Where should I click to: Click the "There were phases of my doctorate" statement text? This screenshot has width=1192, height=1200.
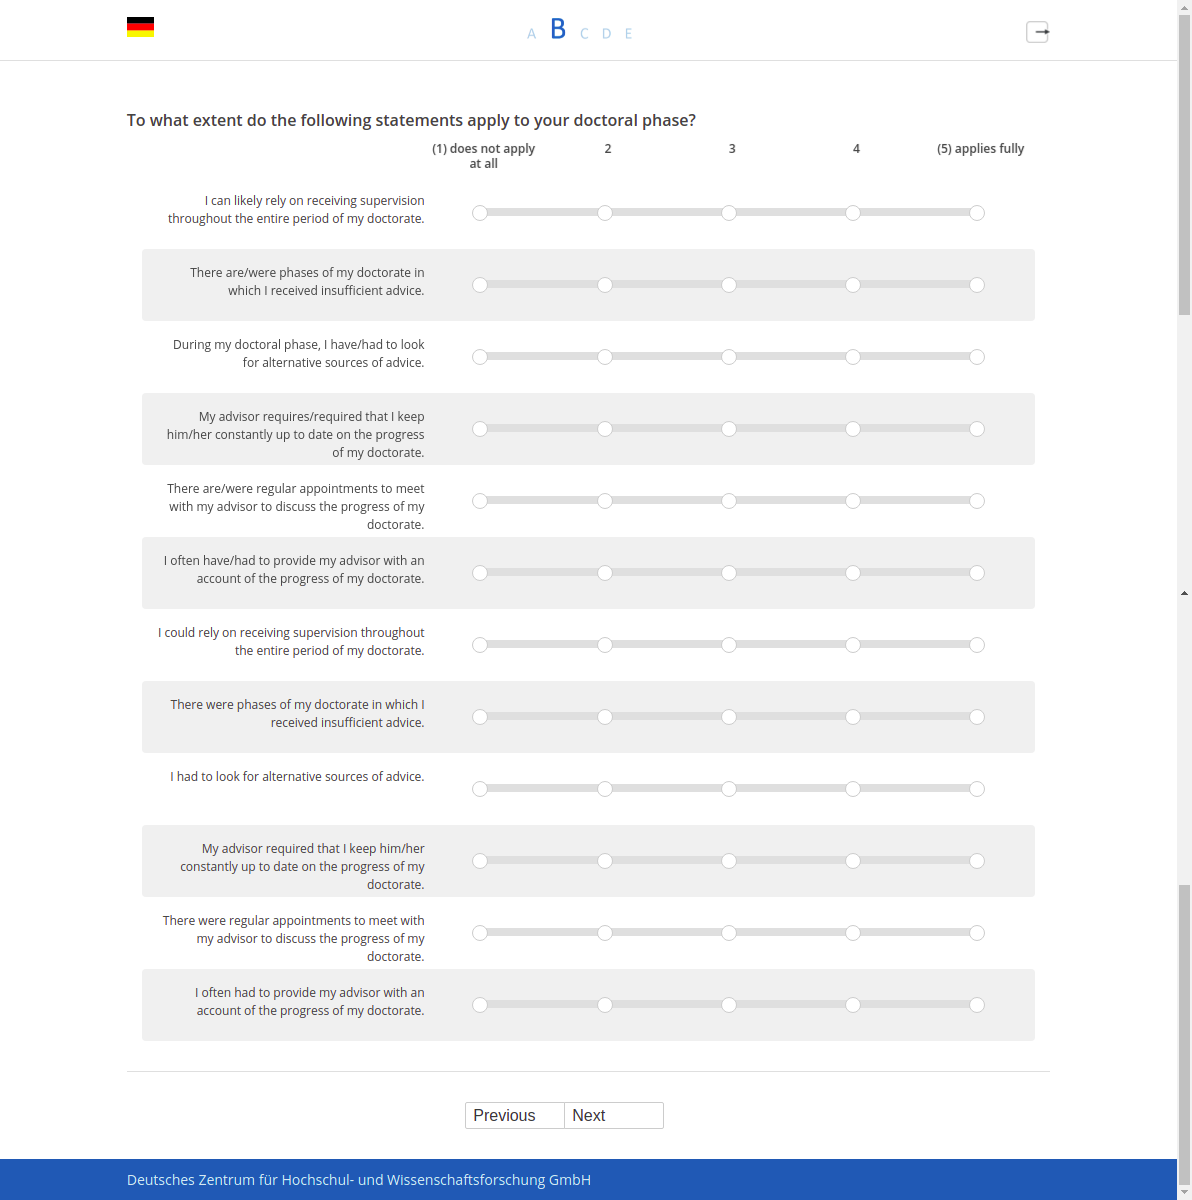click(297, 714)
